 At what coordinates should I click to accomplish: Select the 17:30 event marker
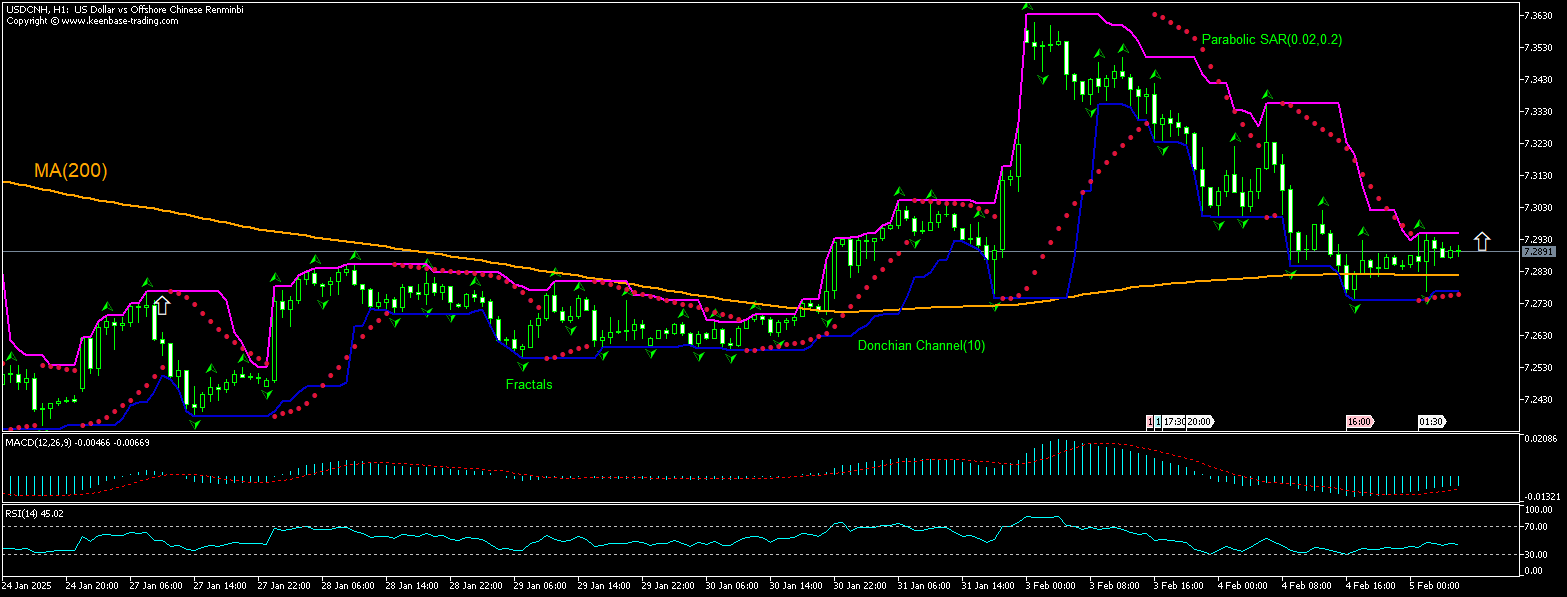(1174, 422)
